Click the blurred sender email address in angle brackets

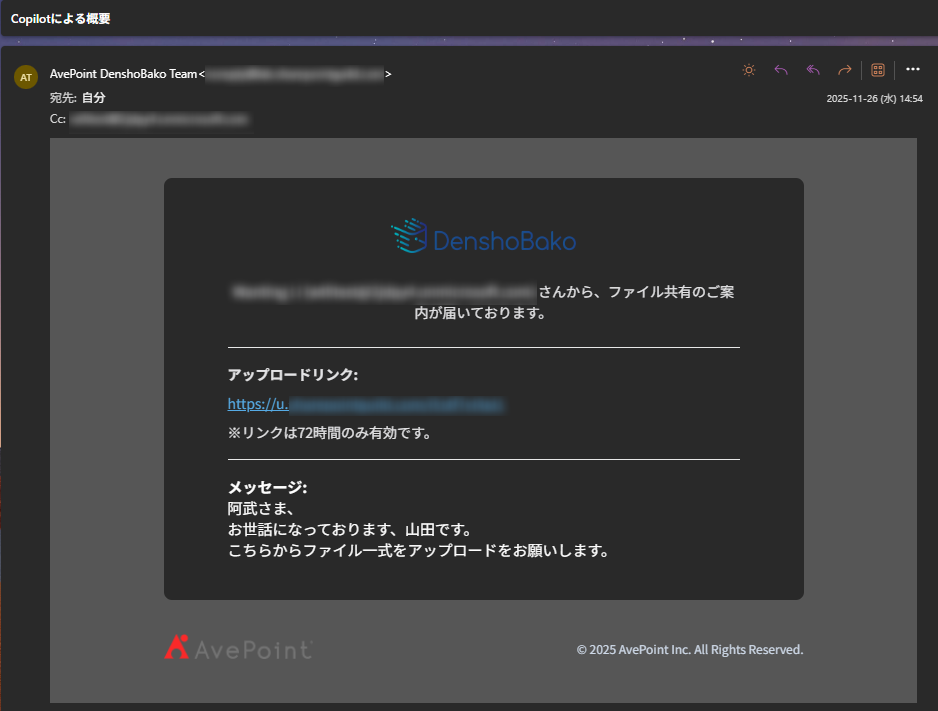point(295,74)
